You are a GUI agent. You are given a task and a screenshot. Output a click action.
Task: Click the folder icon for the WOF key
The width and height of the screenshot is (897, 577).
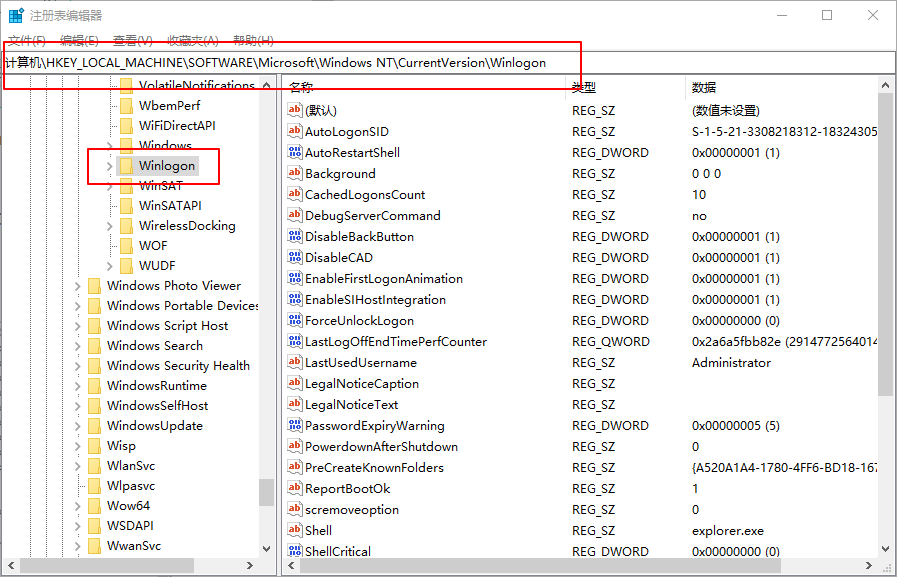tap(126, 245)
